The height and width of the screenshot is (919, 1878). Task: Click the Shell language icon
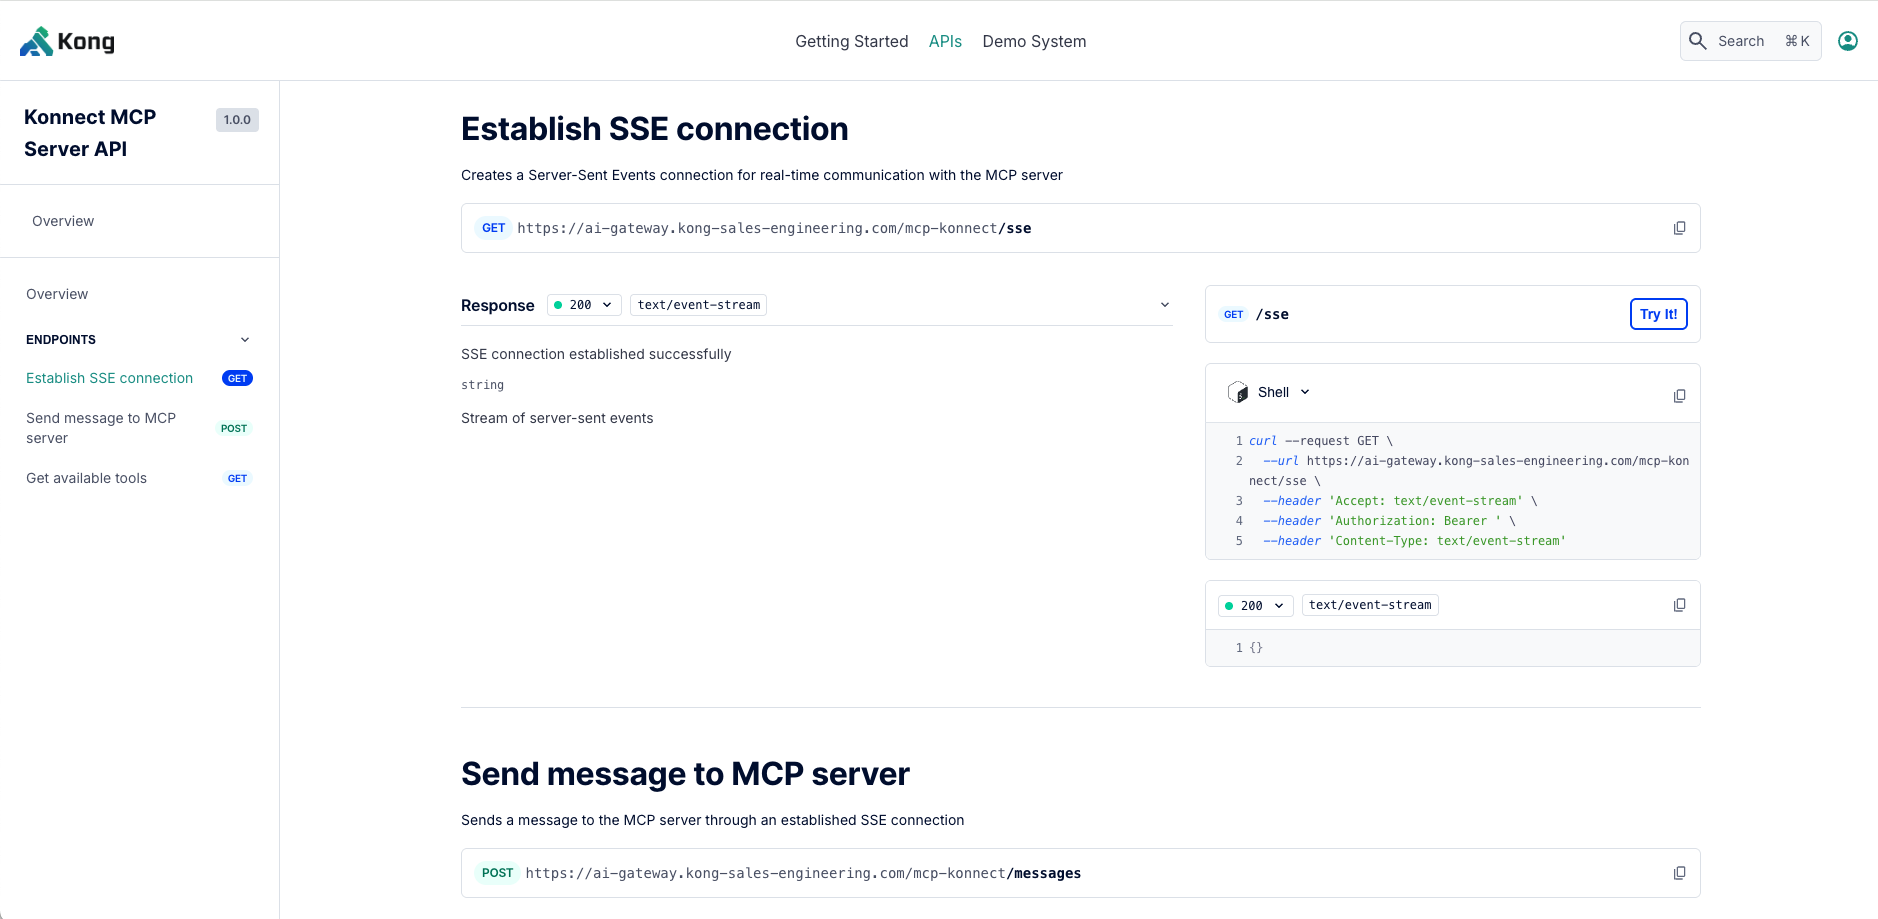[1238, 392]
